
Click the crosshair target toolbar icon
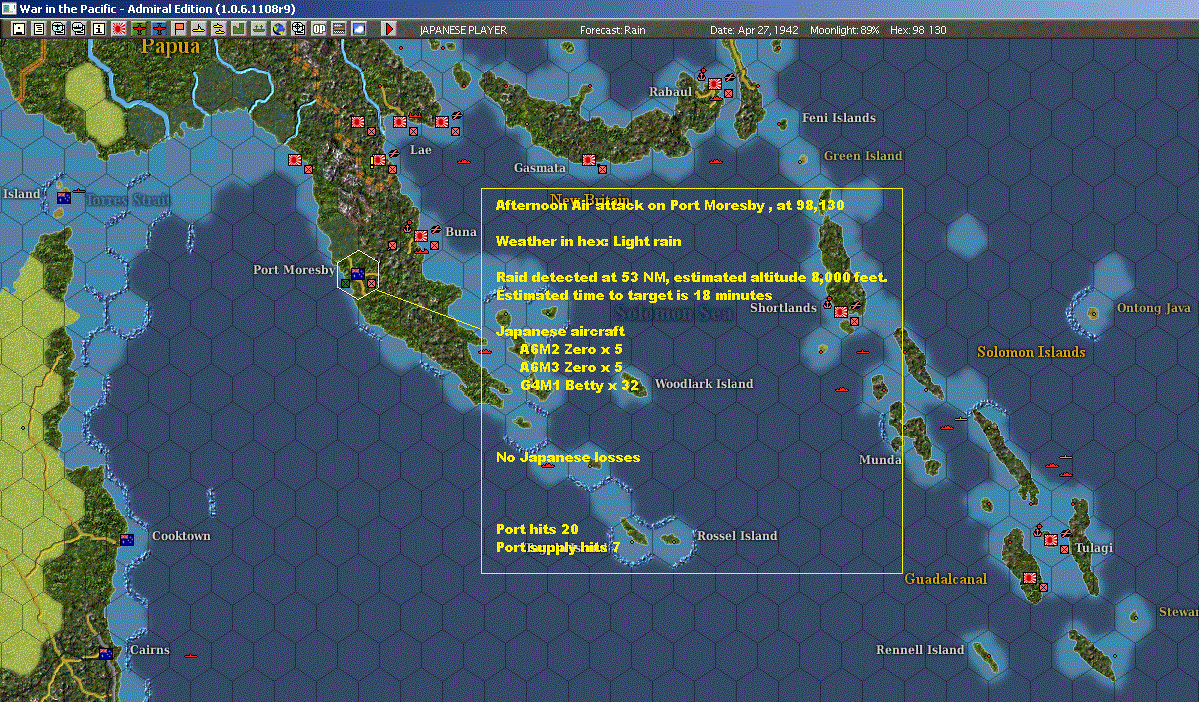[x=298, y=29]
